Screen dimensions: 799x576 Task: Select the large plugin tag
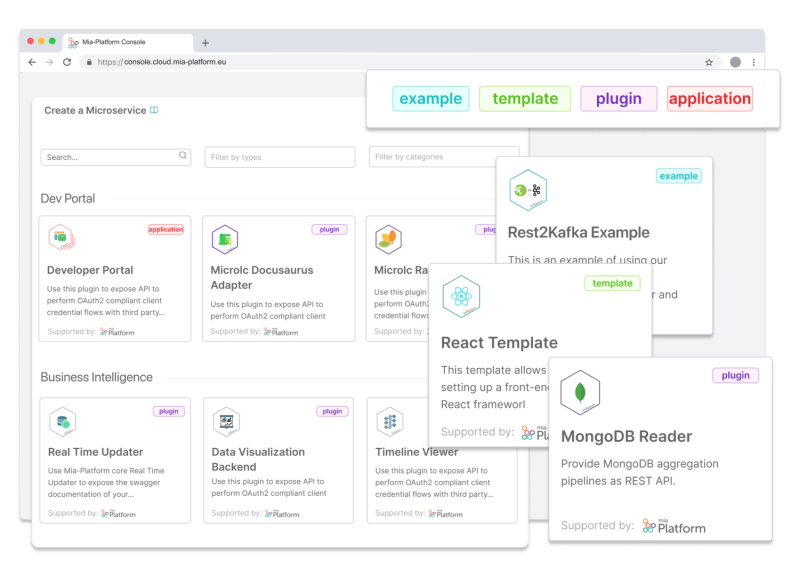point(619,98)
